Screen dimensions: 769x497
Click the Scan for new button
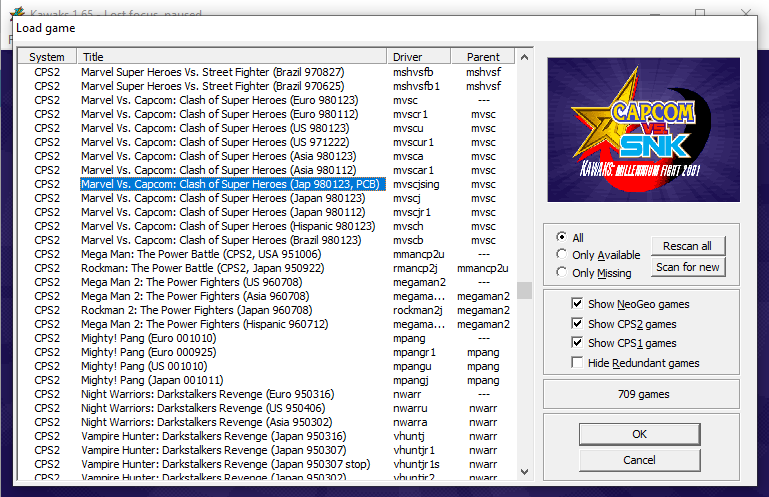(688, 267)
